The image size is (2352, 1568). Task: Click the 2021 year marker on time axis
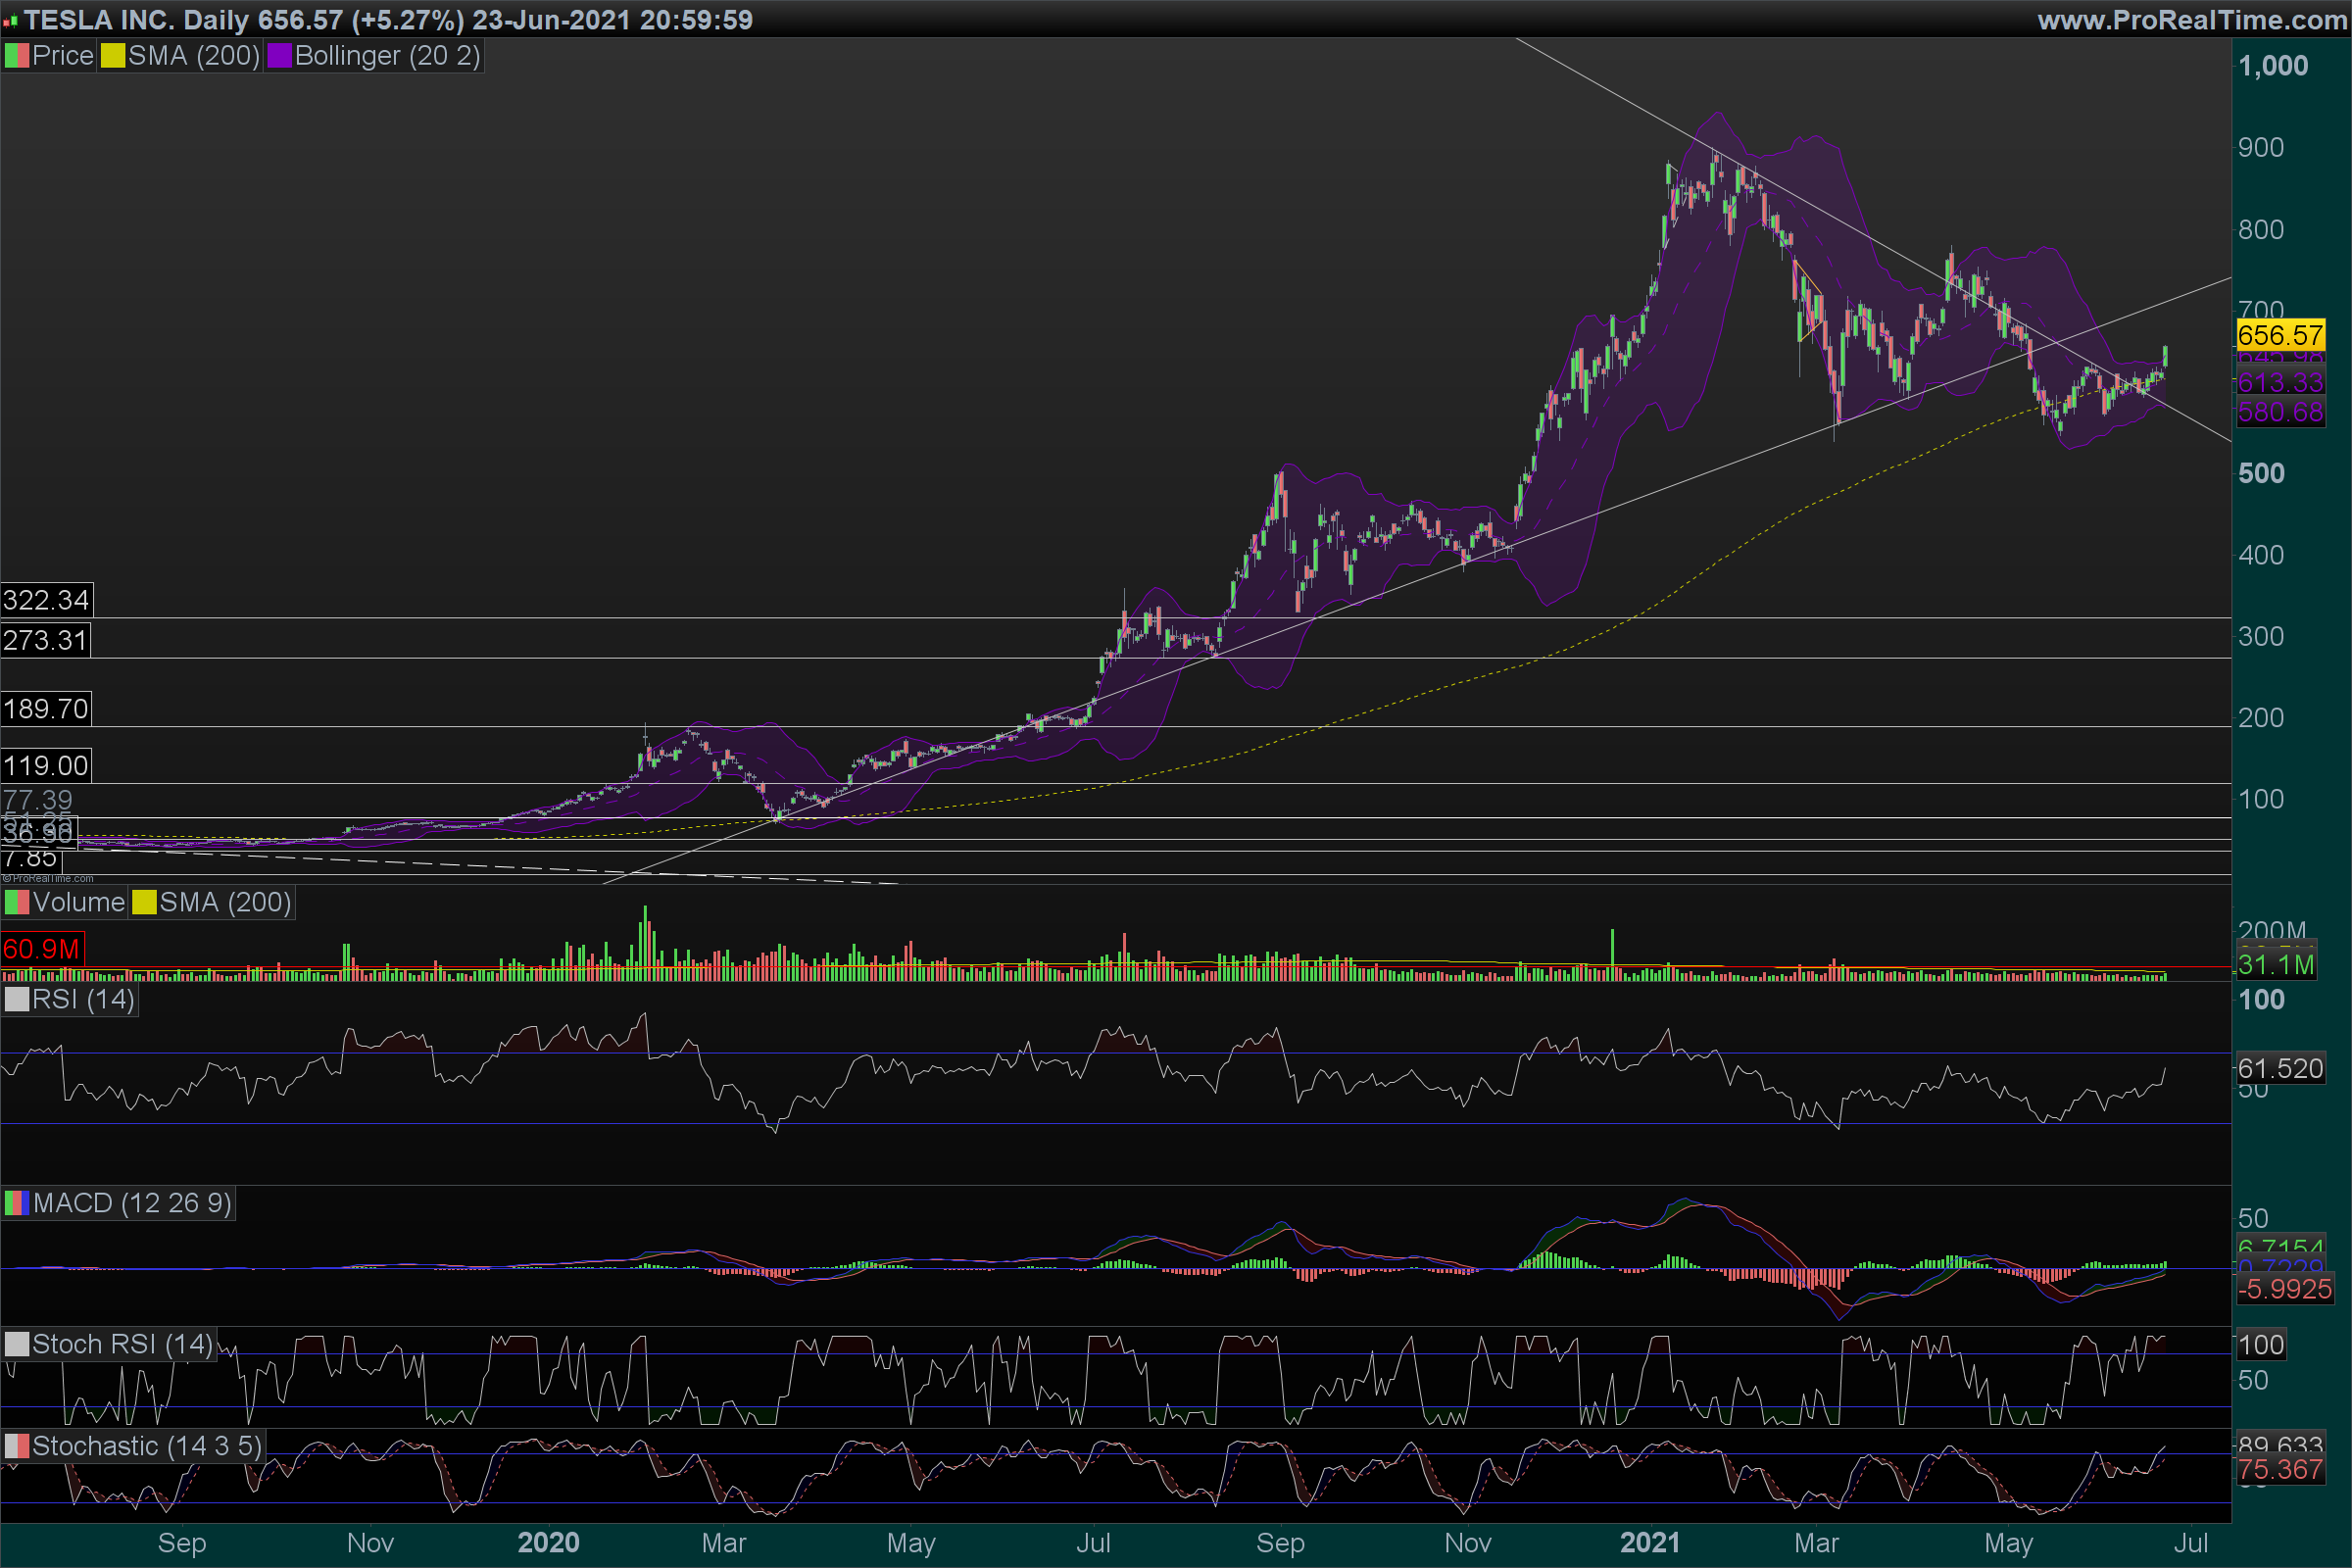point(1649,1543)
